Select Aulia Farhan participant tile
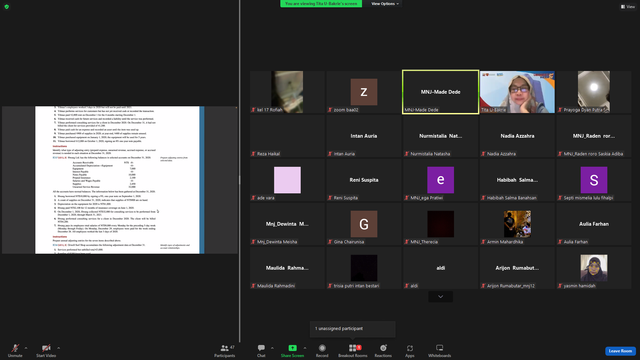This screenshot has height=360, width=640. coord(594,224)
